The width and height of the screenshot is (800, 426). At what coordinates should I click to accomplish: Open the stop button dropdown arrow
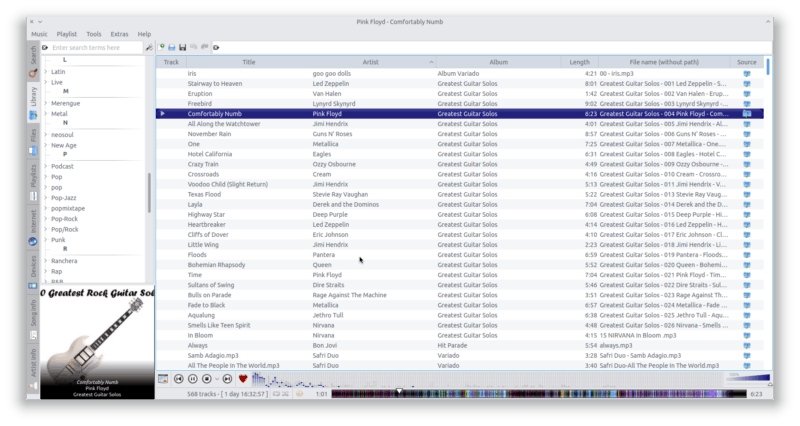point(215,379)
